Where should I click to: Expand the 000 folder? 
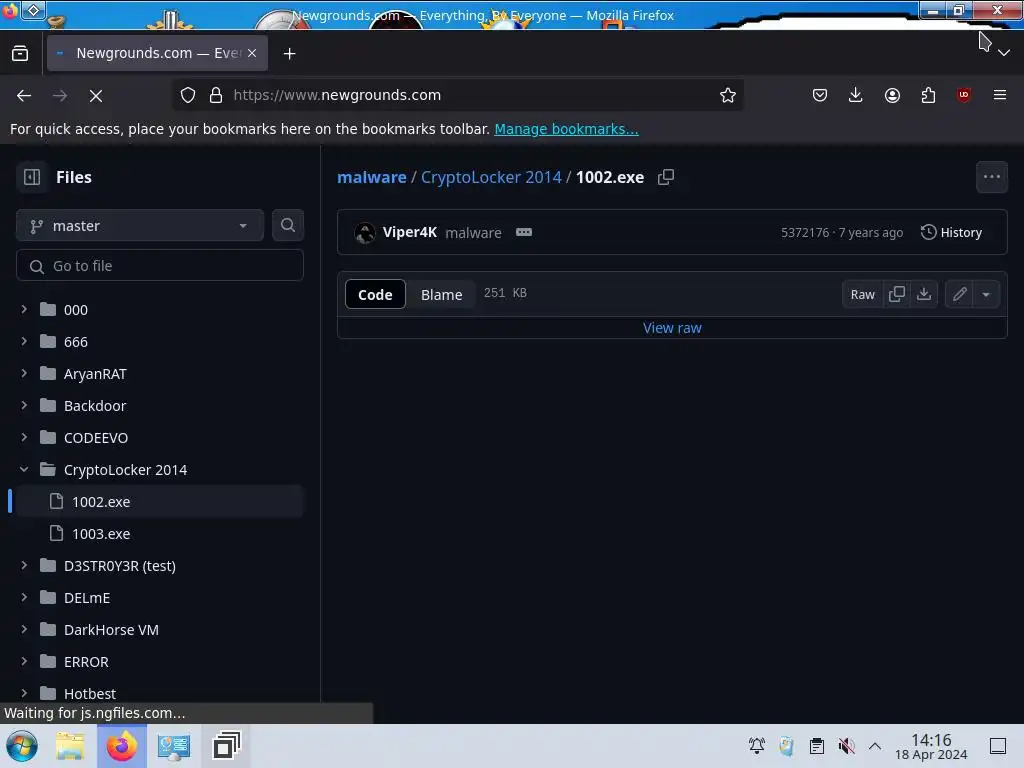pos(24,309)
